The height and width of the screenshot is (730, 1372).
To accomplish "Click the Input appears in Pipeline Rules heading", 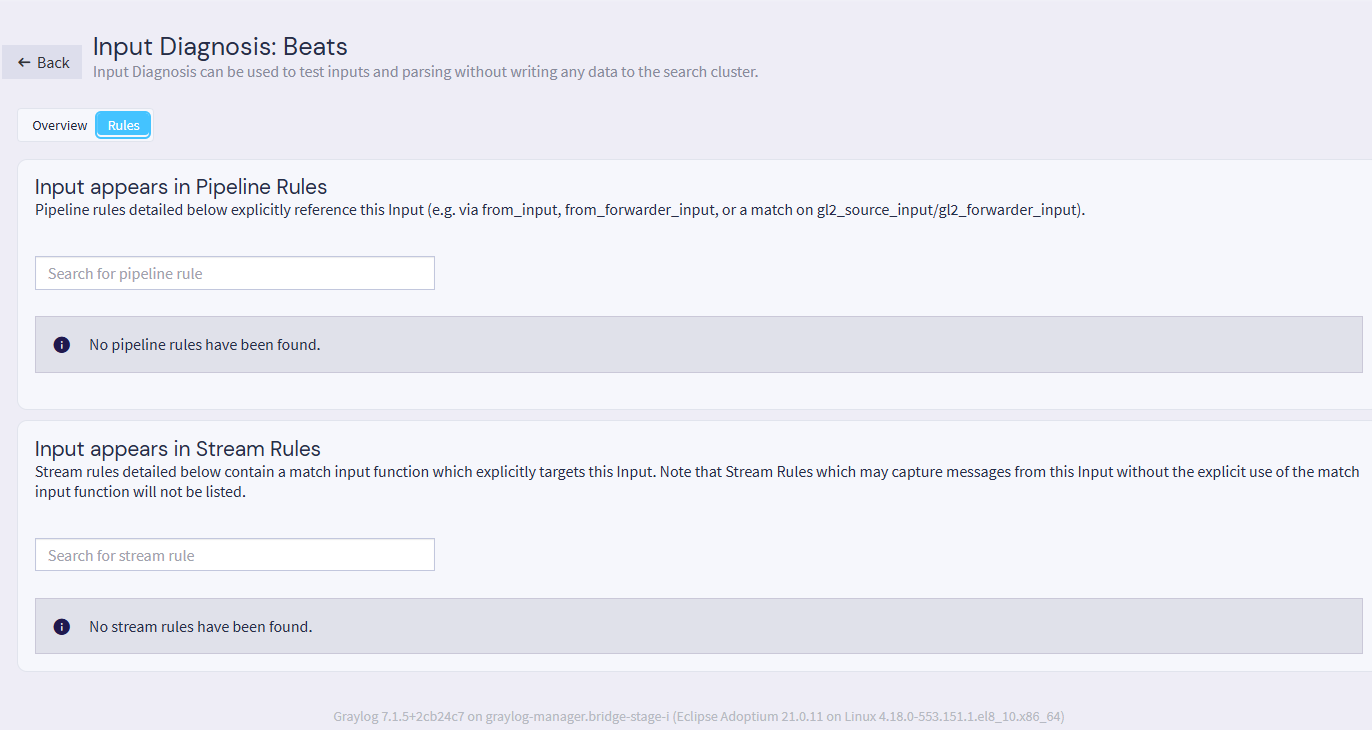I will coord(181,186).
